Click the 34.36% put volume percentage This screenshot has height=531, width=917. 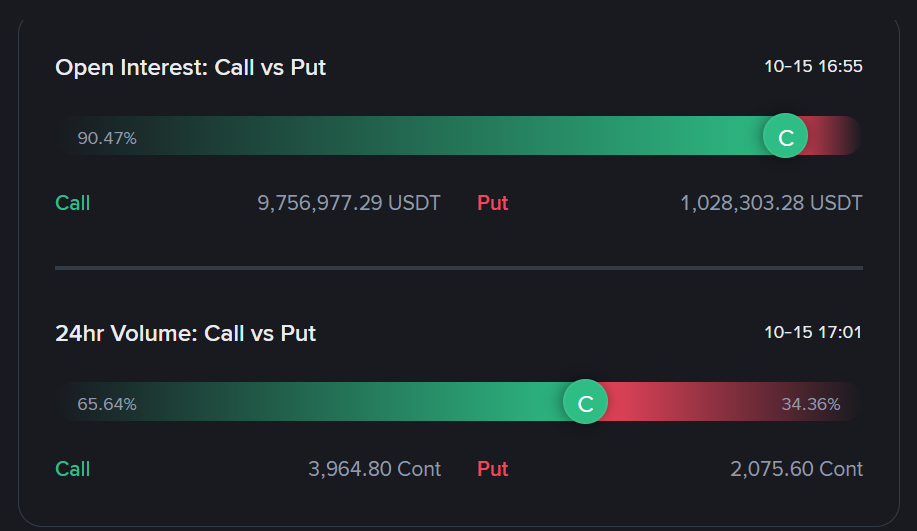(x=810, y=404)
